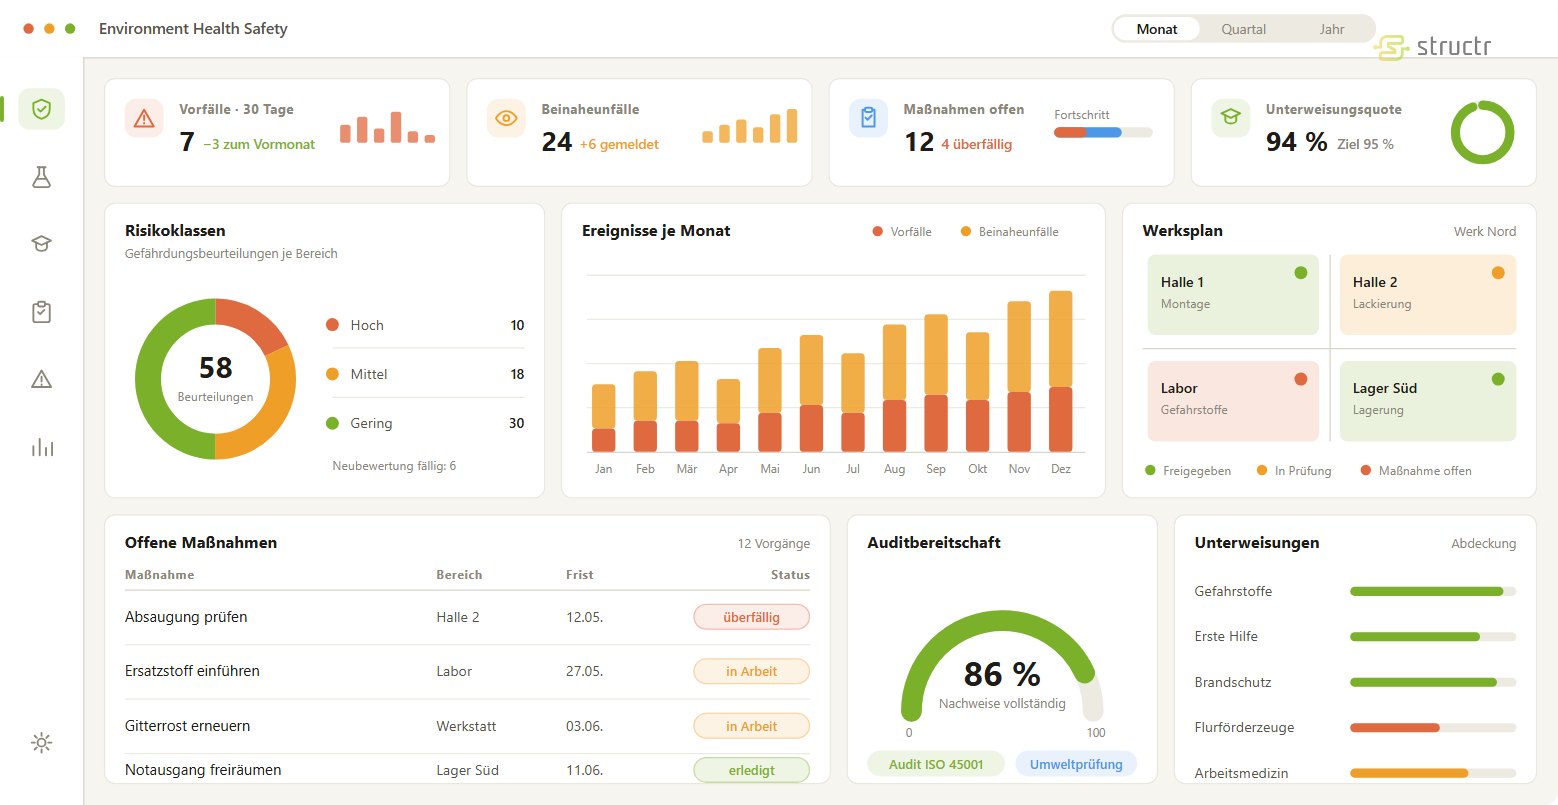Select the Hoch risk class row
Image resolution: width=1558 pixels, height=805 pixels.
[425, 325]
